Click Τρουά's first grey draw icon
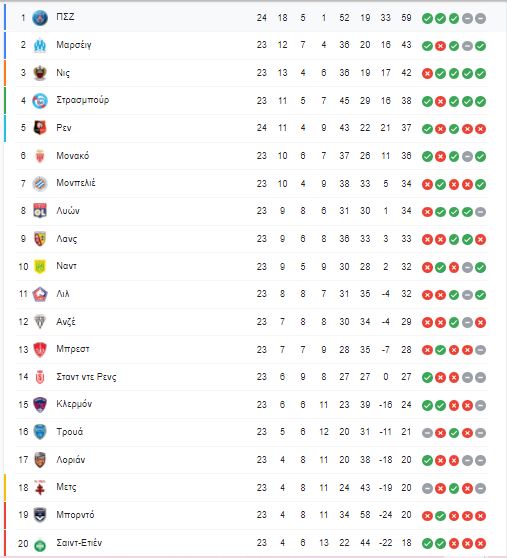This screenshot has height=558, width=507. 427,433
